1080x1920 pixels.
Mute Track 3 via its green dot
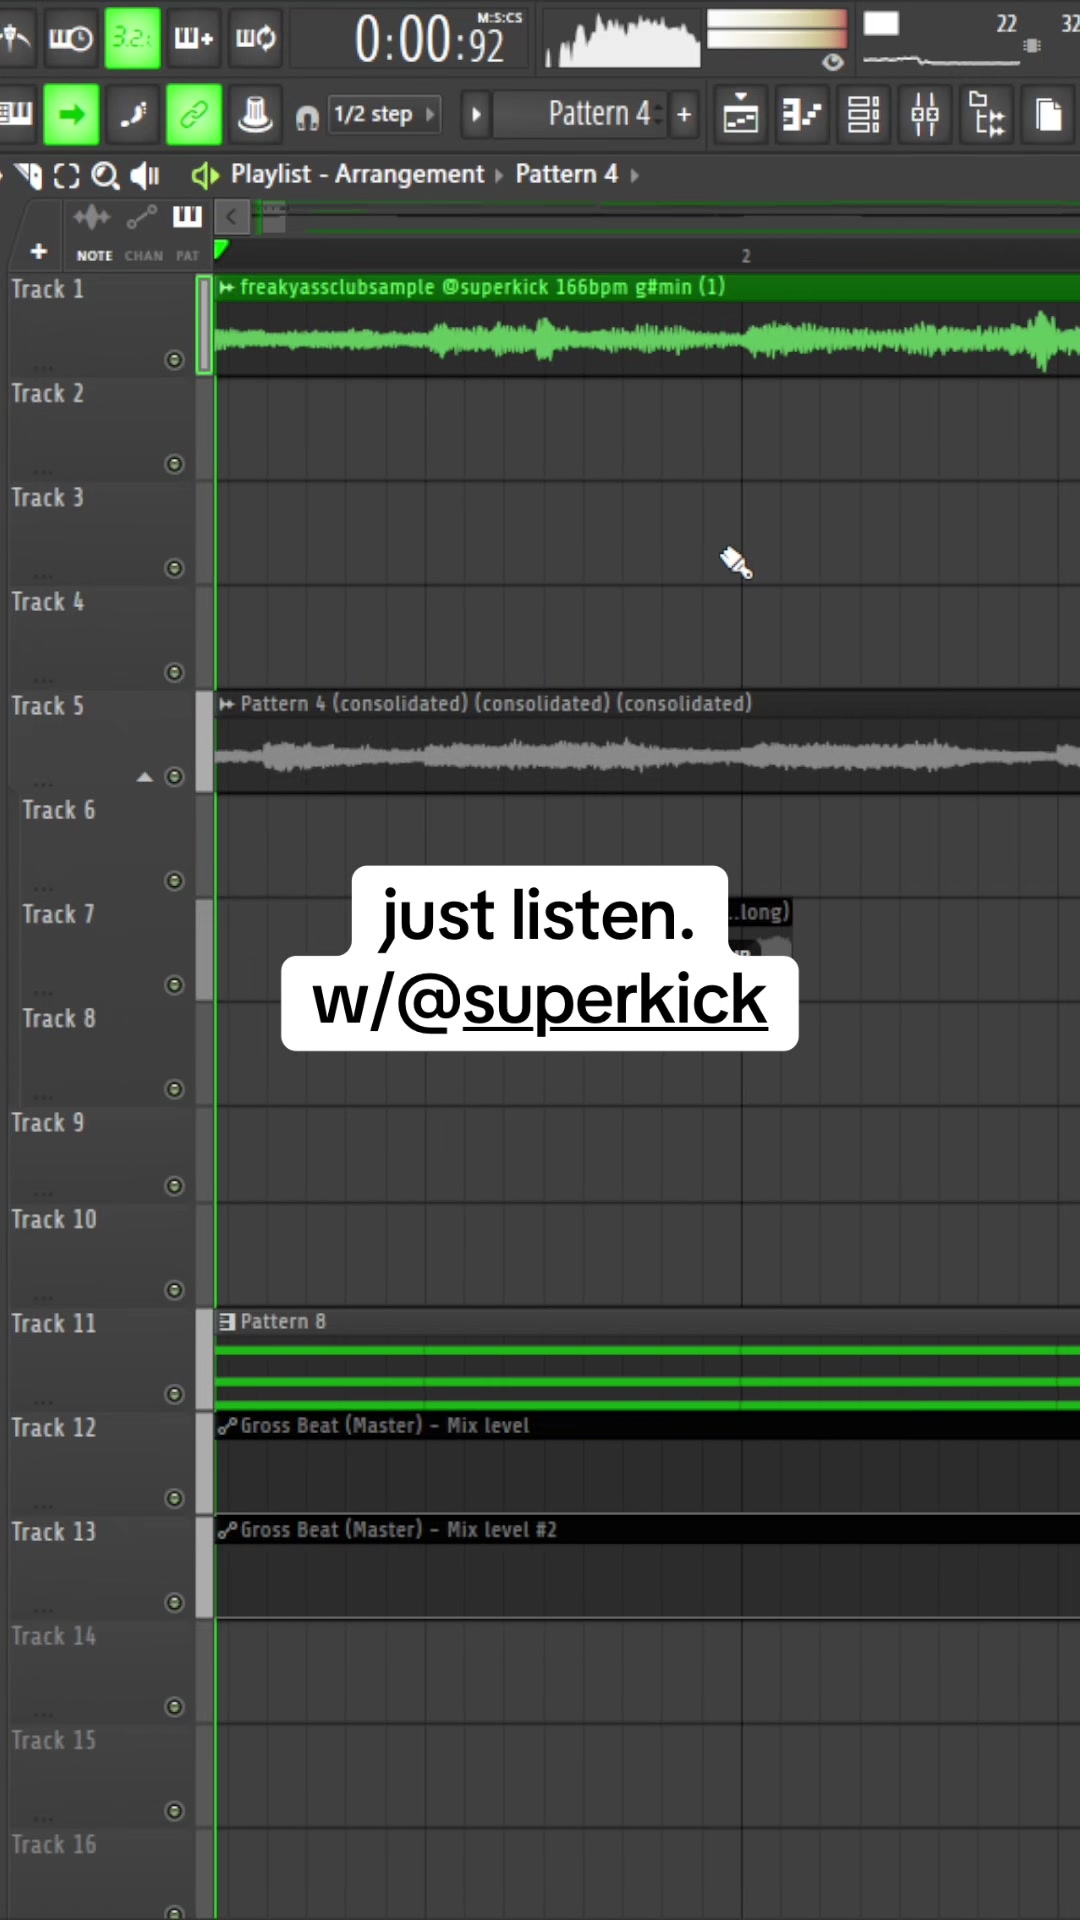174,568
